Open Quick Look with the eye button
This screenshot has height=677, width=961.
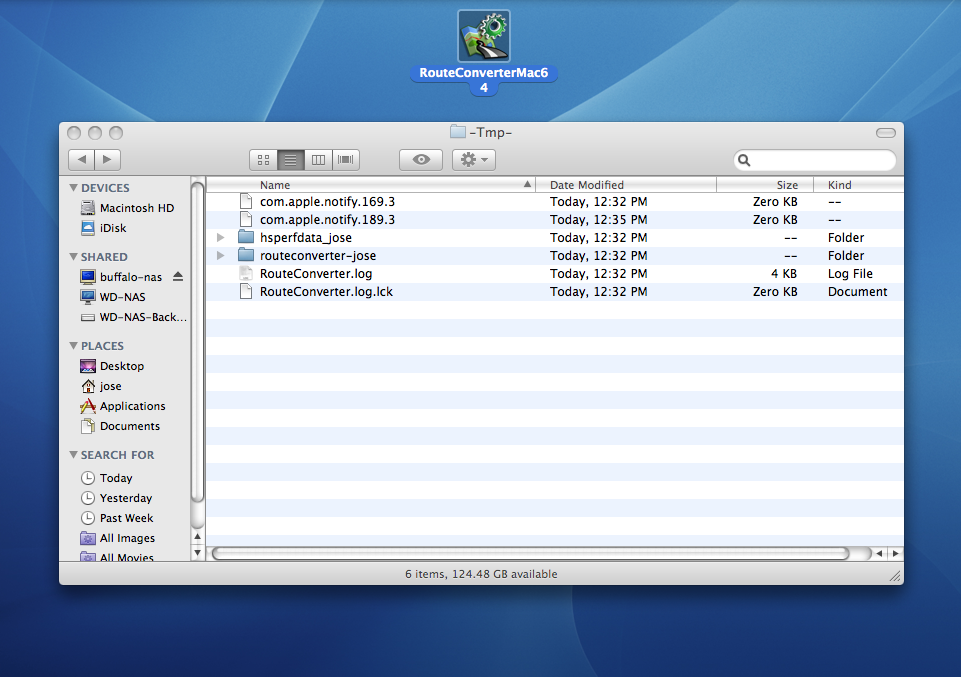coord(421,160)
